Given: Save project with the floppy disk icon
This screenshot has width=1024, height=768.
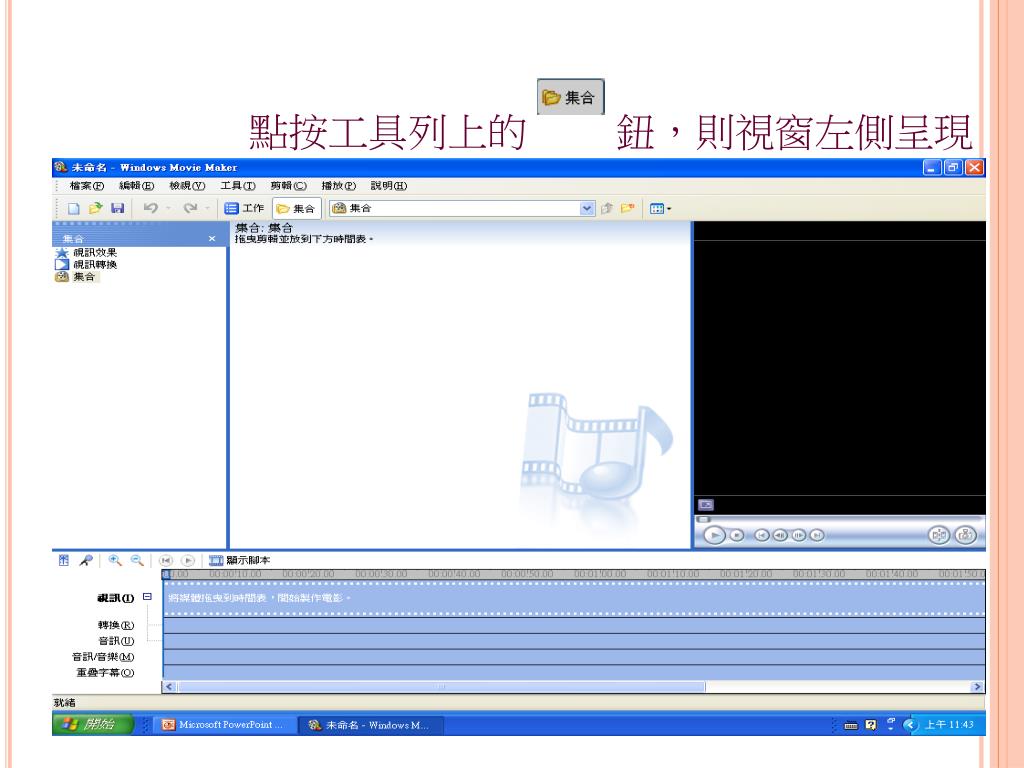Looking at the screenshot, I should (x=118, y=208).
